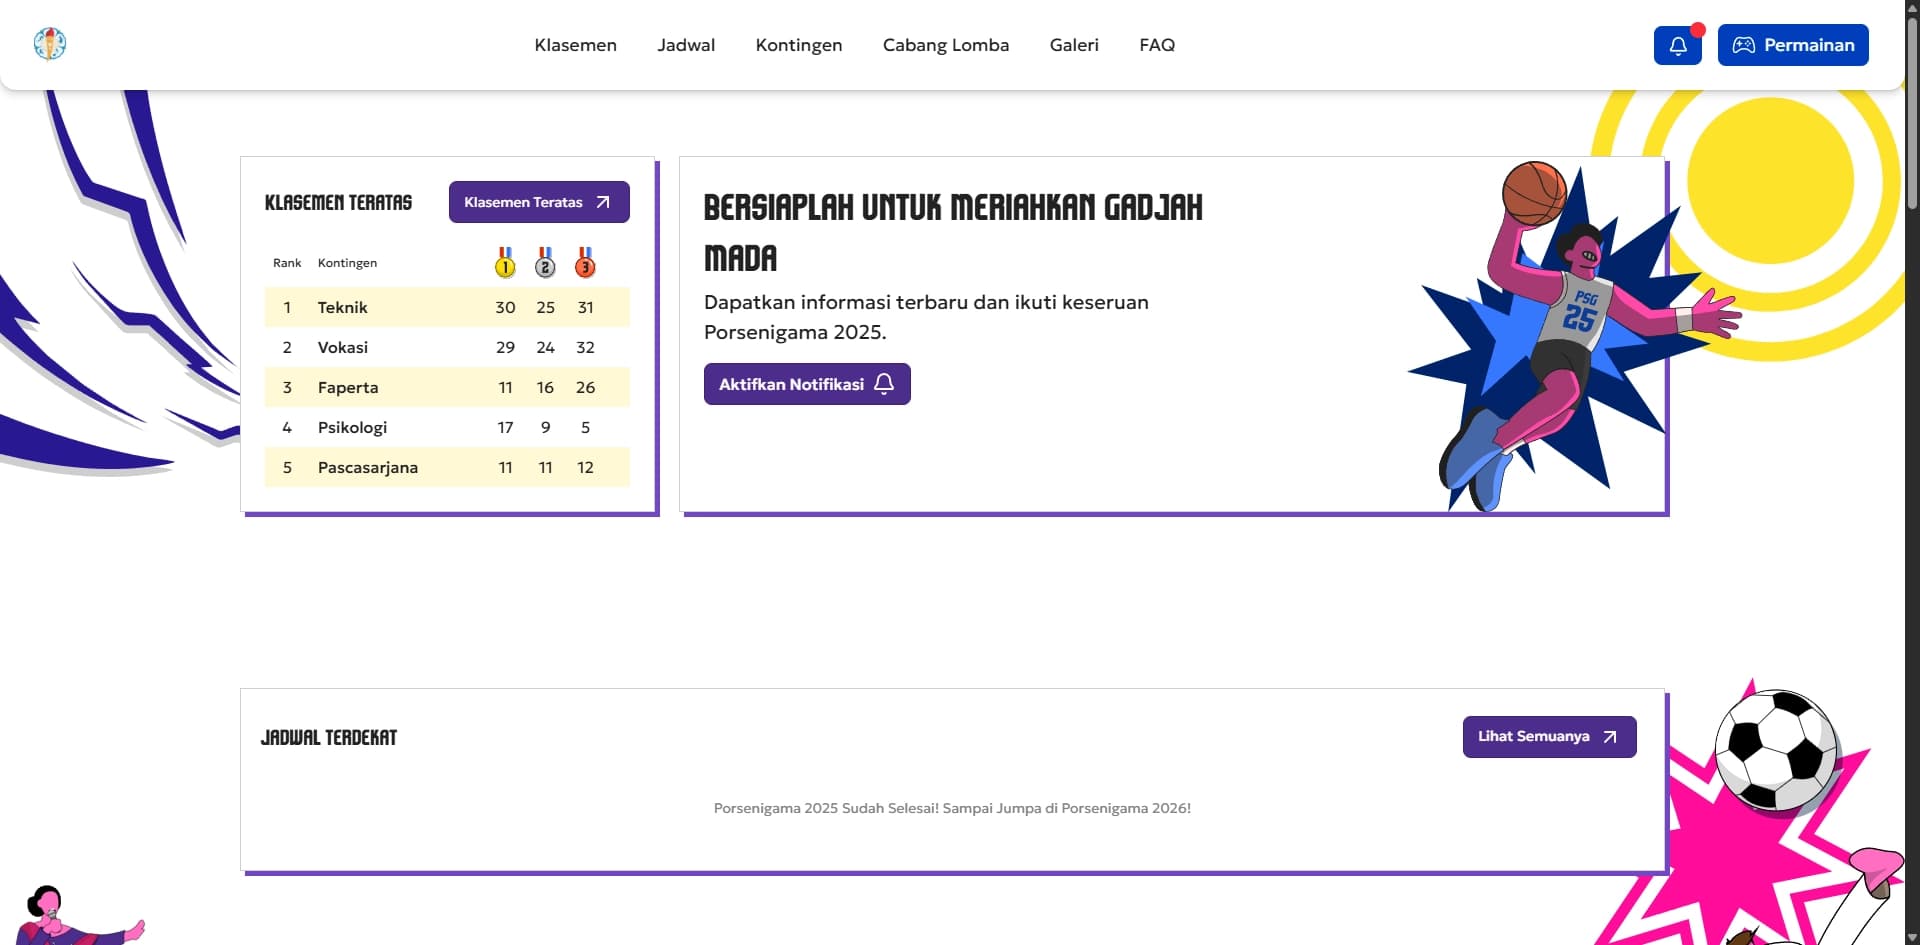The image size is (1920, 945).
Task: Click the silver medal column icon
Action: (545, 263)
